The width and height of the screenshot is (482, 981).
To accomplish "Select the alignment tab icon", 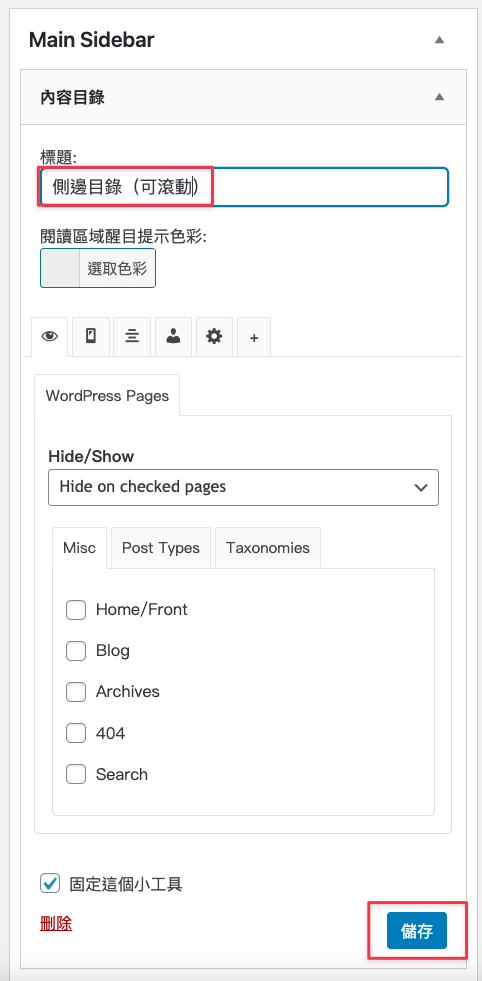I will tap(132, 337).
